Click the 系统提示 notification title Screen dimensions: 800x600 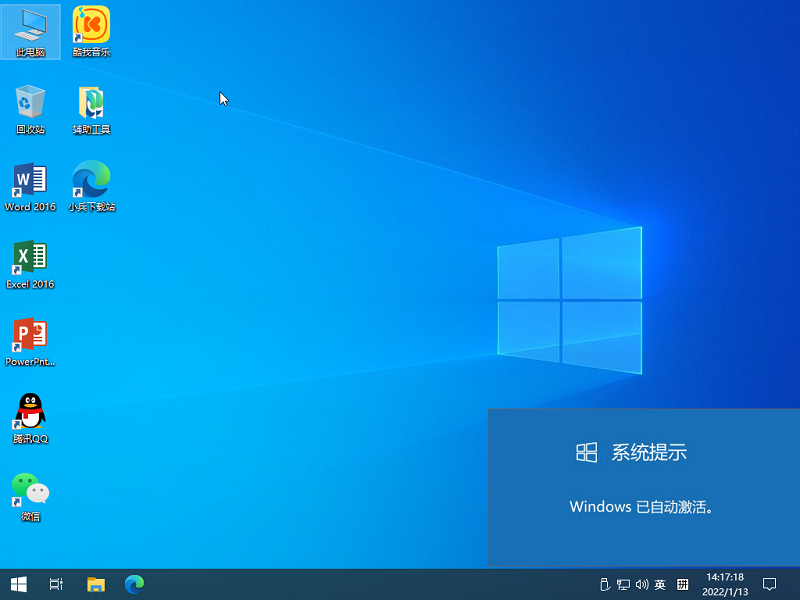(649, 453)
